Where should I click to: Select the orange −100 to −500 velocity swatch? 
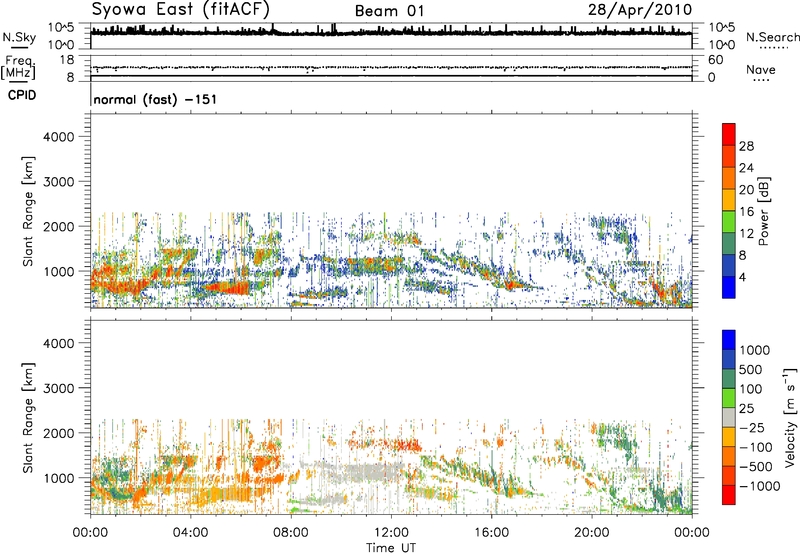click(729, 457)
